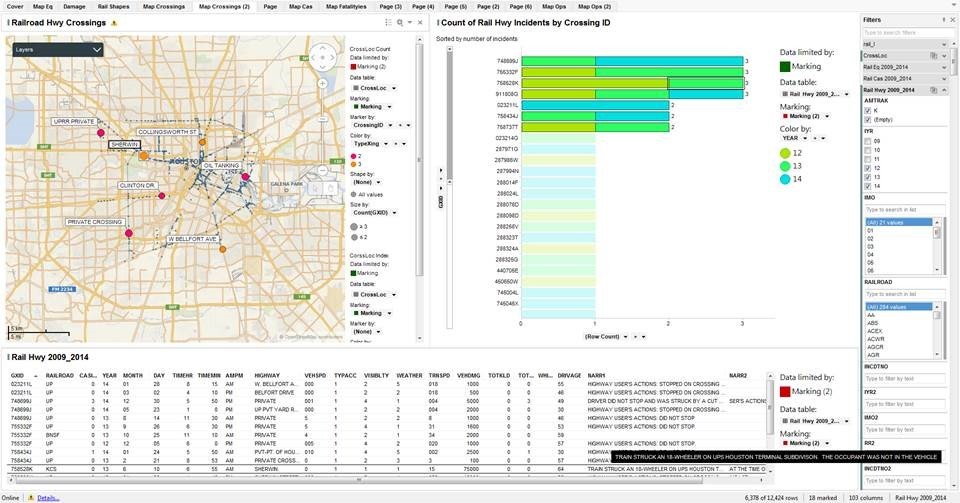Screen dimensions: 960x503
Task: Click the pink OIL TANKING crossing marker
Action: point(246,177)
